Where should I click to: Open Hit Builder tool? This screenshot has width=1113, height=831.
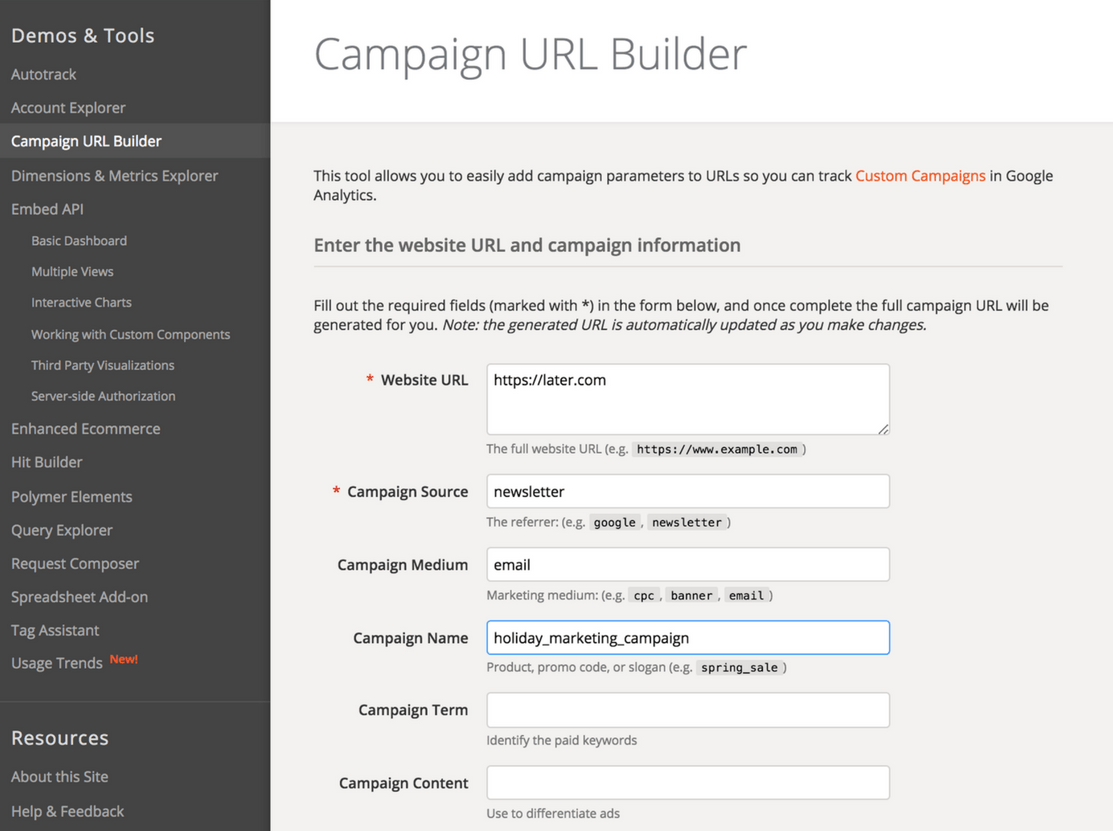coord(46,462)
